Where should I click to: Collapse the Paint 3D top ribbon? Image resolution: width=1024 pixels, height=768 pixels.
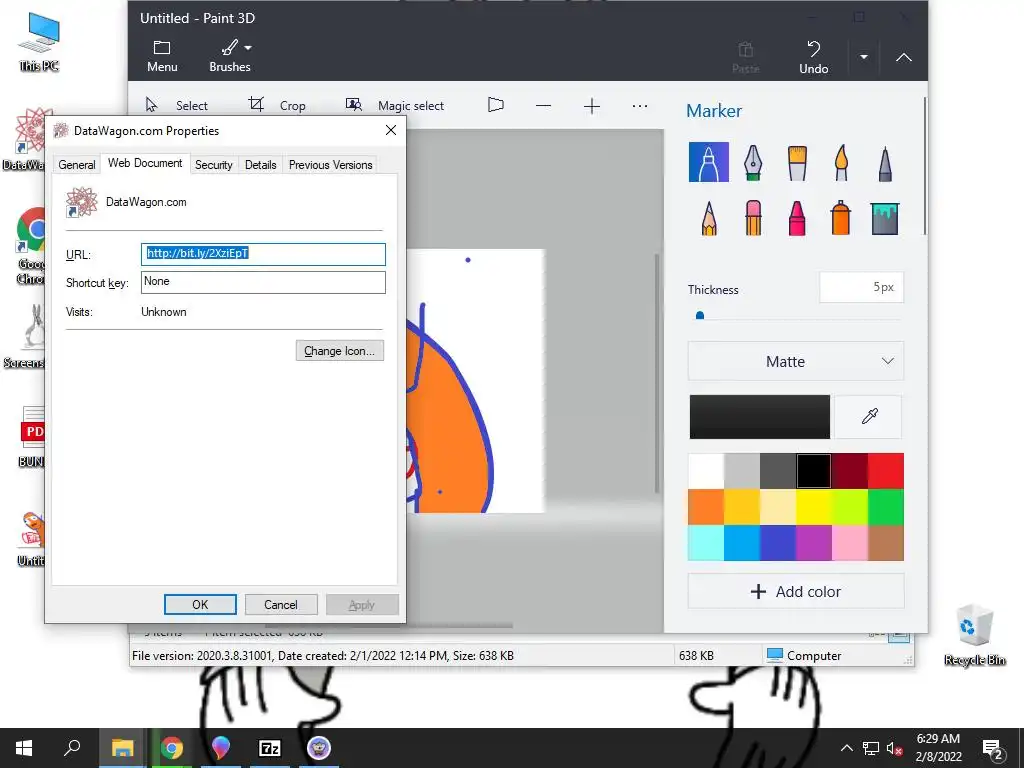tap(904, 57)
